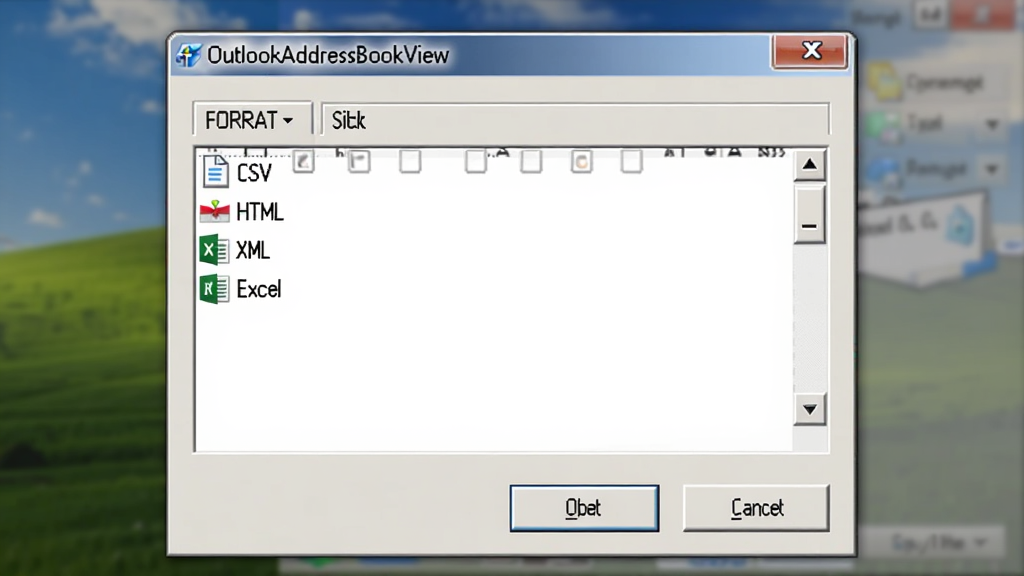1024x576 pixels.
Task: Click the vertical scrollbar thumb
Action: pos(809,214)
